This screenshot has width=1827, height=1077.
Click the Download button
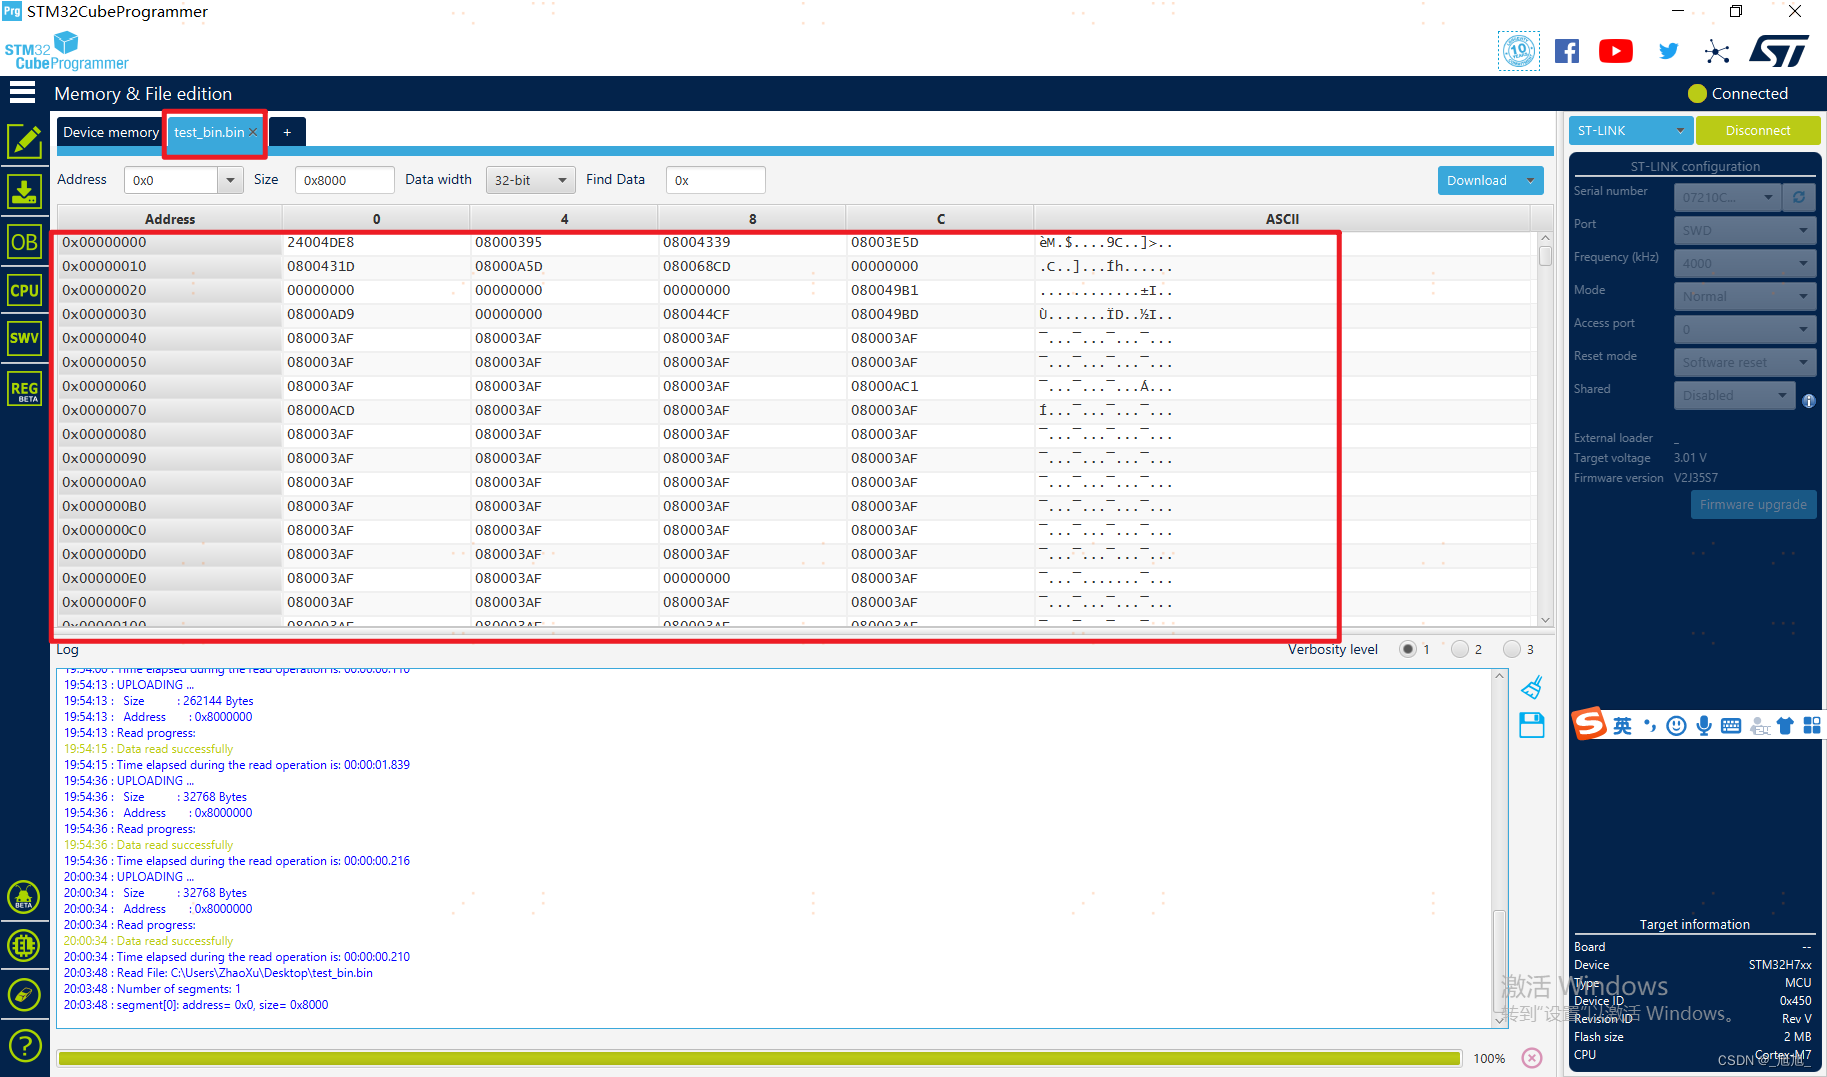(x=1477, y=180)
